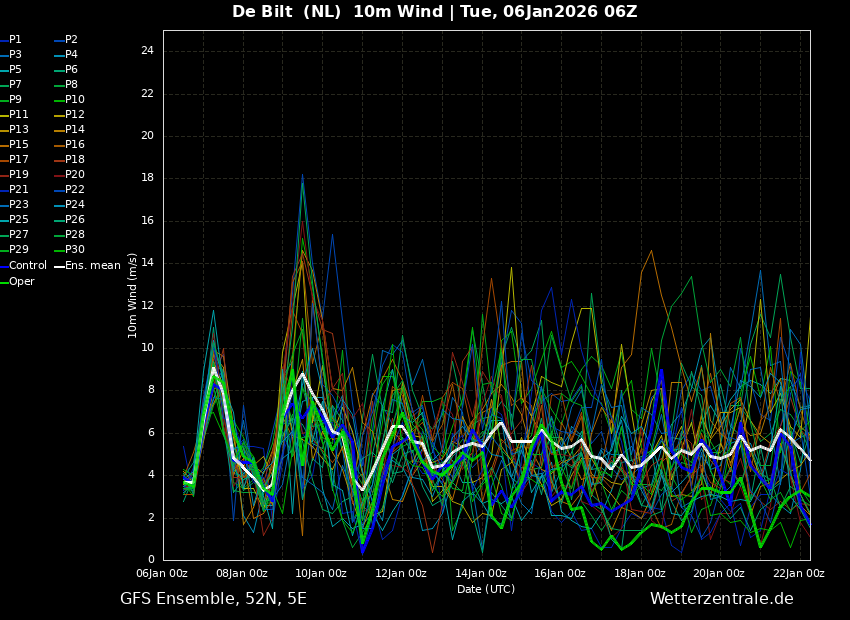Click the 16Jan 00z date tick label
850x620 pixels.
[562, 573]
